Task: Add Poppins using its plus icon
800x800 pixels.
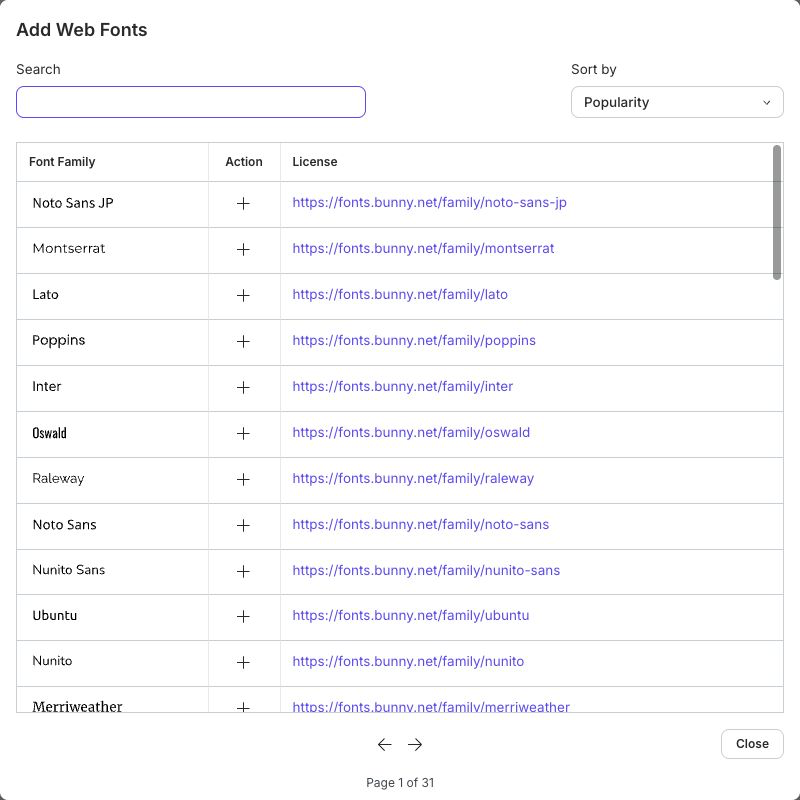Action: 243,341
